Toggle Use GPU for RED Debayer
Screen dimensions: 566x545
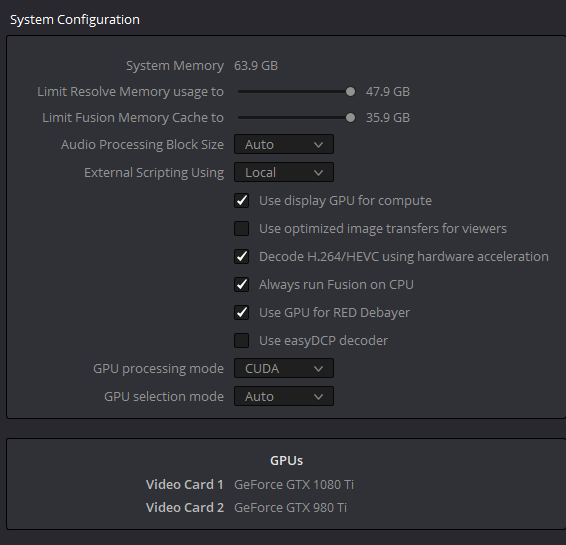241,313
